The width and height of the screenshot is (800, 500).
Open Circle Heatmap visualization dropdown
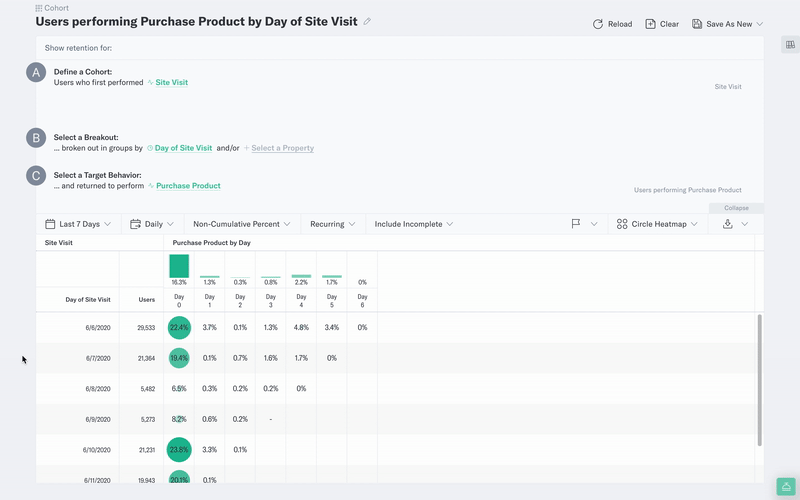657,224
